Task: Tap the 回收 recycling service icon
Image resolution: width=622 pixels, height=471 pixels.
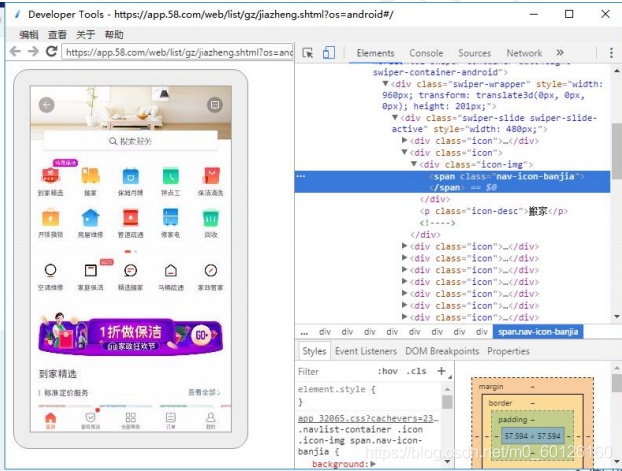Action: pyautogui.click(x=211, y=220)
